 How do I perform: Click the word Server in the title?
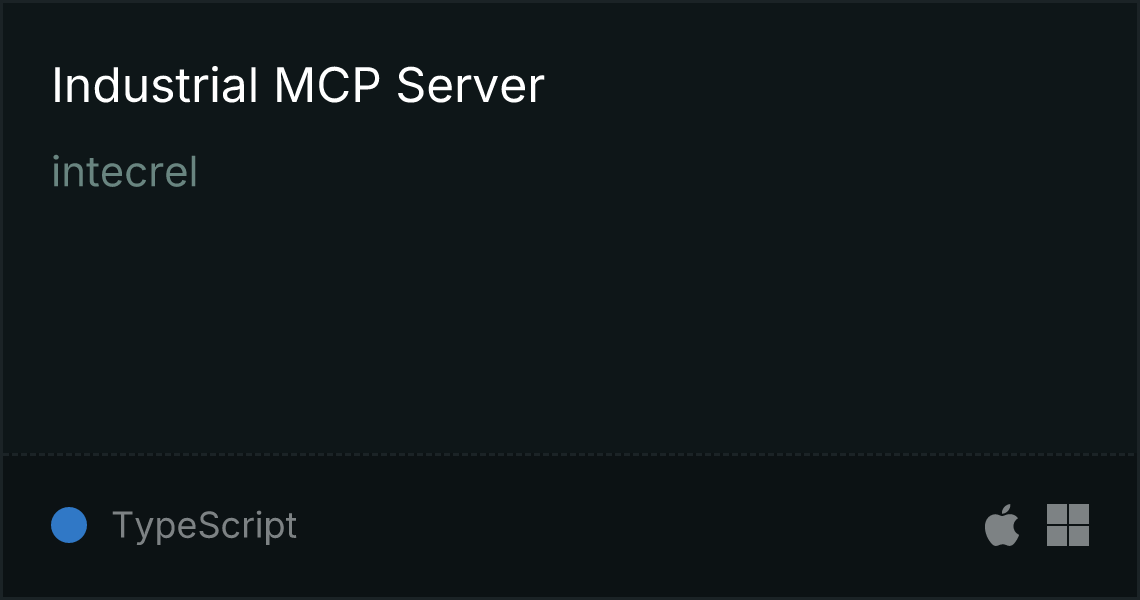470,86
